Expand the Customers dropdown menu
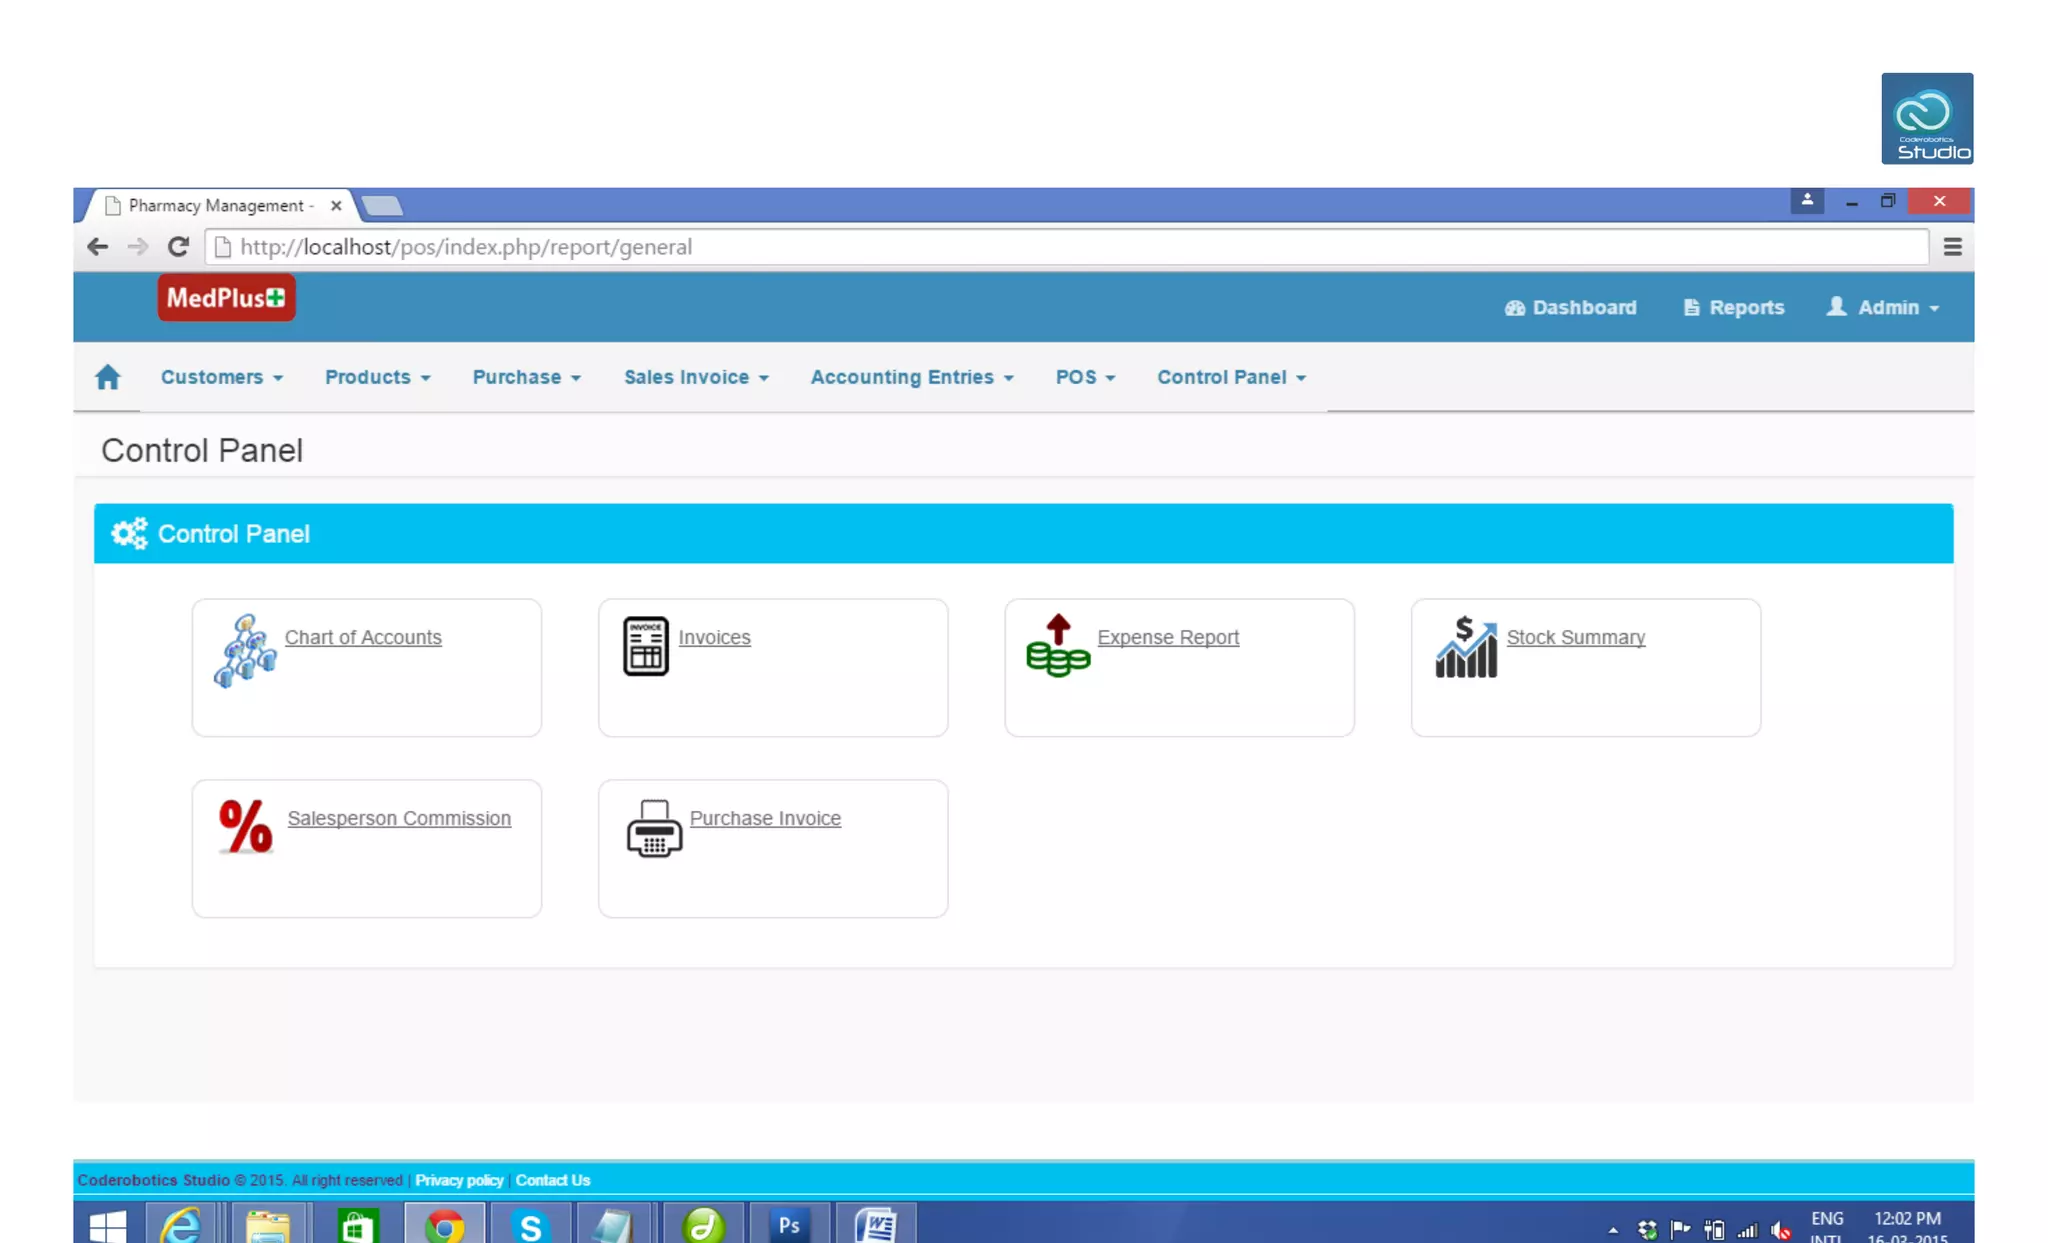 [x=221, y=377]
